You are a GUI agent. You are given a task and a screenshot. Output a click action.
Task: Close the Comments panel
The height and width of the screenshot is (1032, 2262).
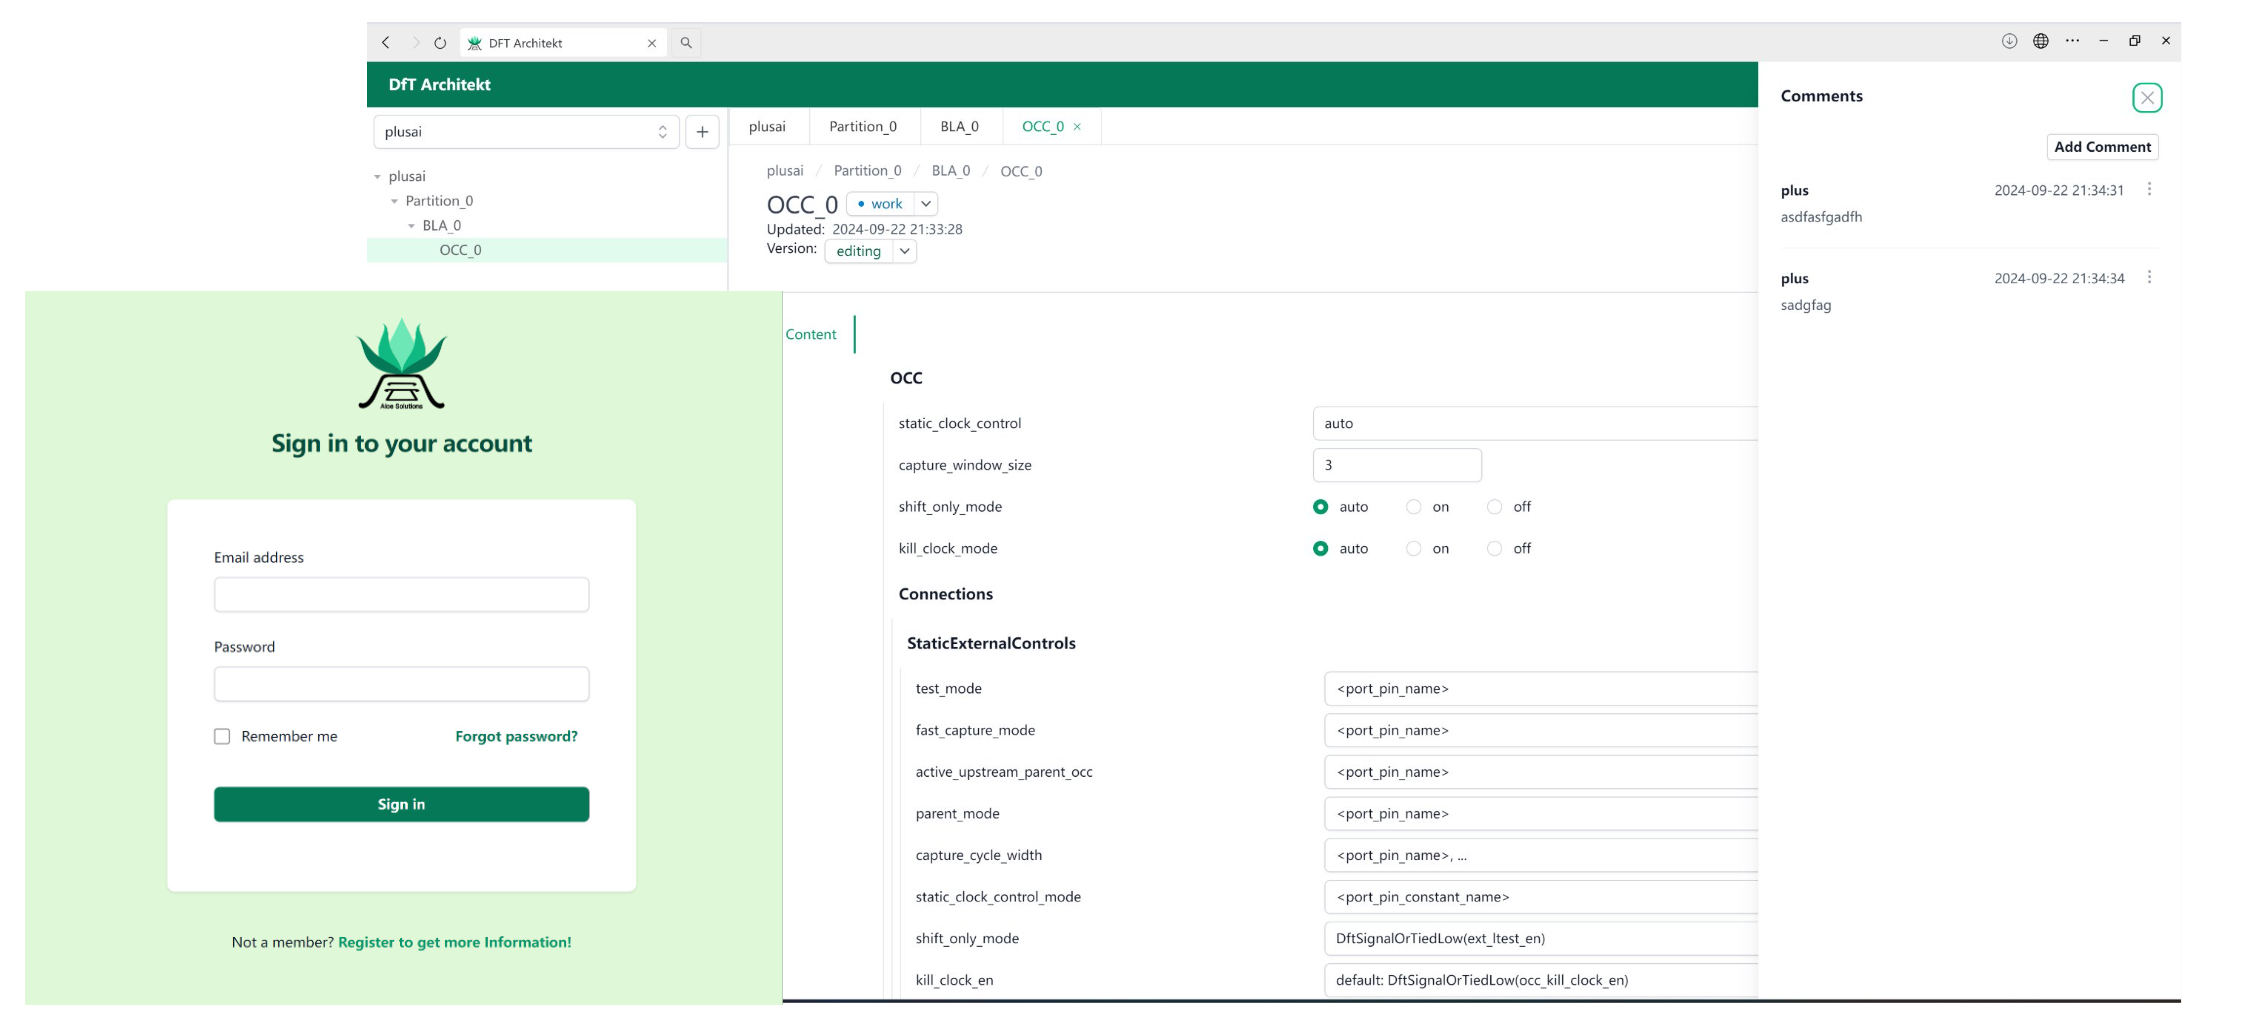pos(2147,98)
